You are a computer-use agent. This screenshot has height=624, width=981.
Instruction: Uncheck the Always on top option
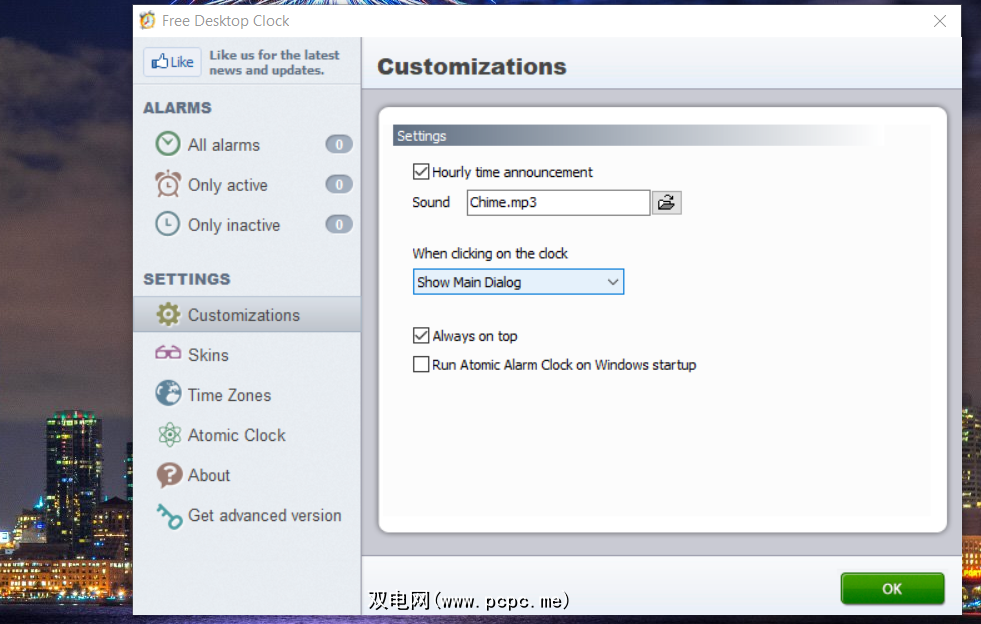coord(421,336)
